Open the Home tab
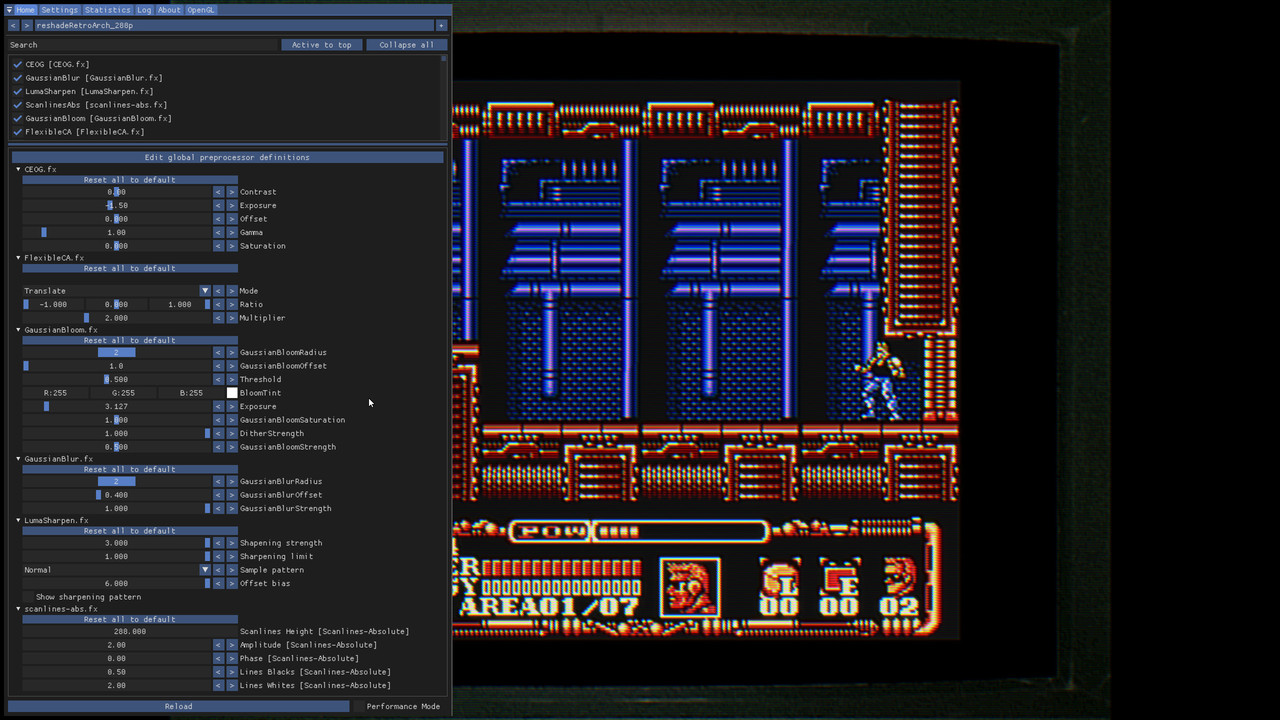 click(25, 10)
